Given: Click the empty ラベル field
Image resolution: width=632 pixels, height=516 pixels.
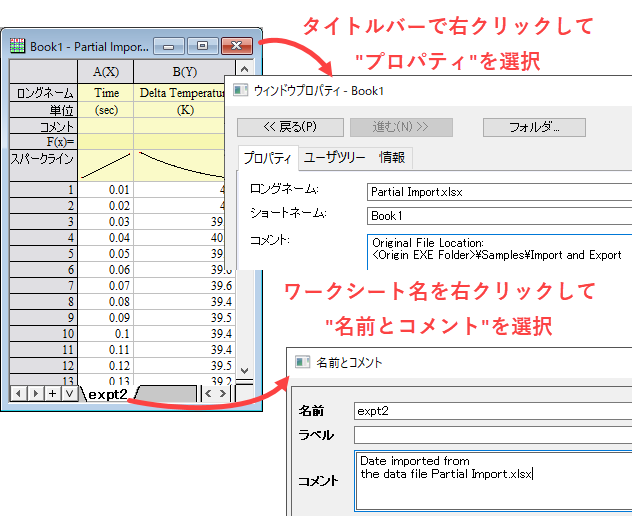Looking at the screenshot, I should pyautogui.click(x=493, y=435).
